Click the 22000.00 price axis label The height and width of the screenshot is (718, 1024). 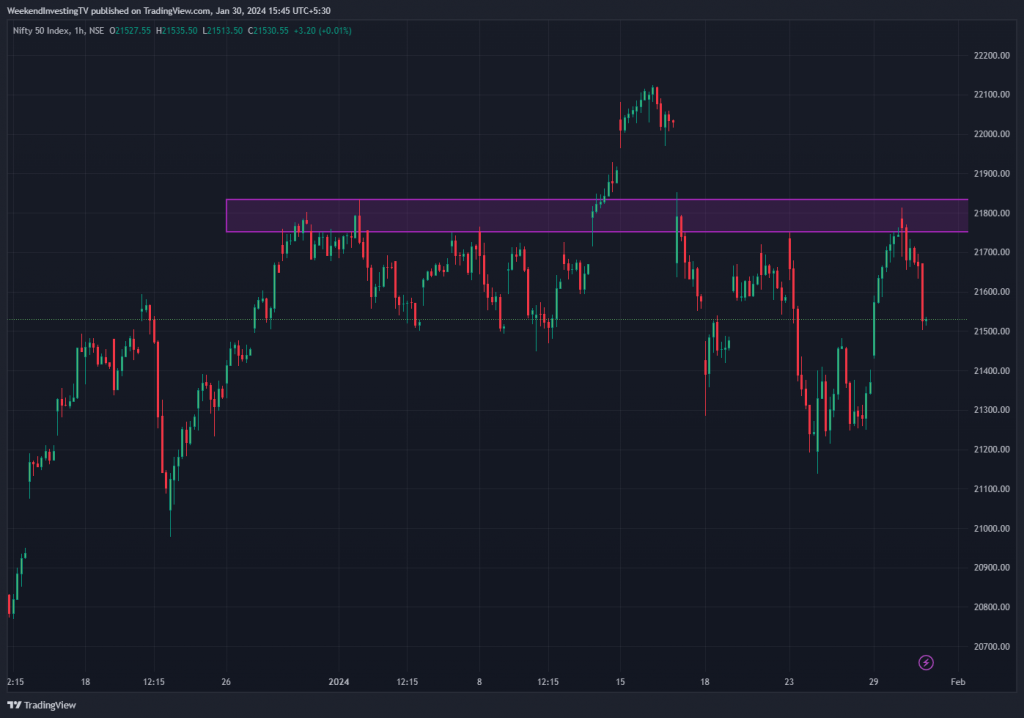pyautogui.click(x=991, y=134)
